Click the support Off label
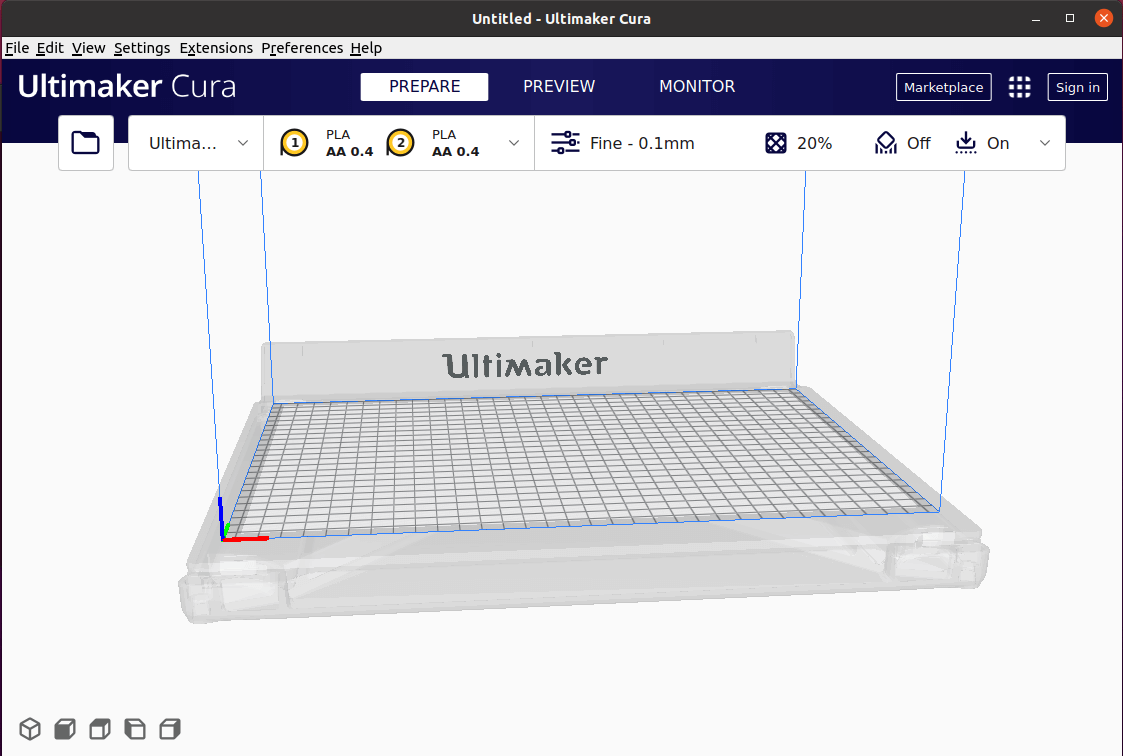Image resolution: width=1123 pixels, height=756 pixels. coord(919,143)
